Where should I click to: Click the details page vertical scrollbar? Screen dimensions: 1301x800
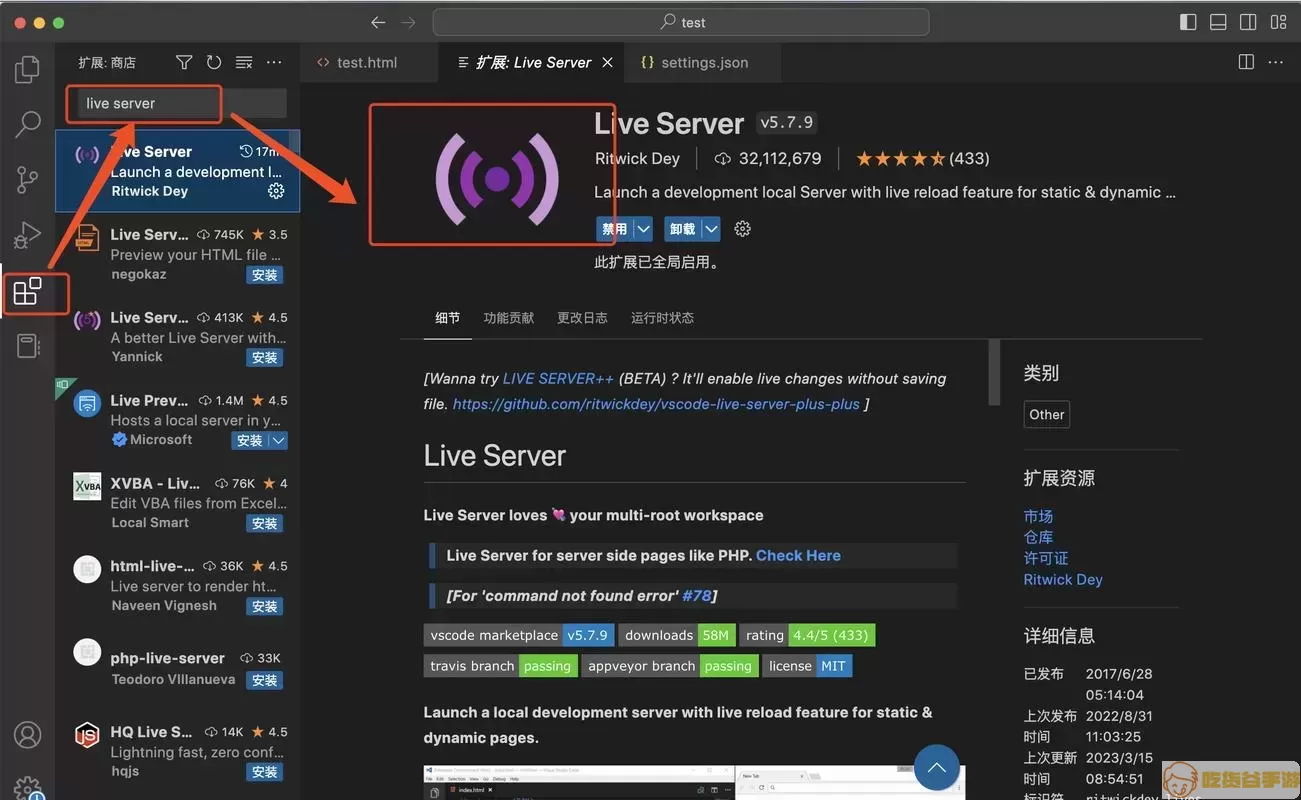[x=994, y=372]
